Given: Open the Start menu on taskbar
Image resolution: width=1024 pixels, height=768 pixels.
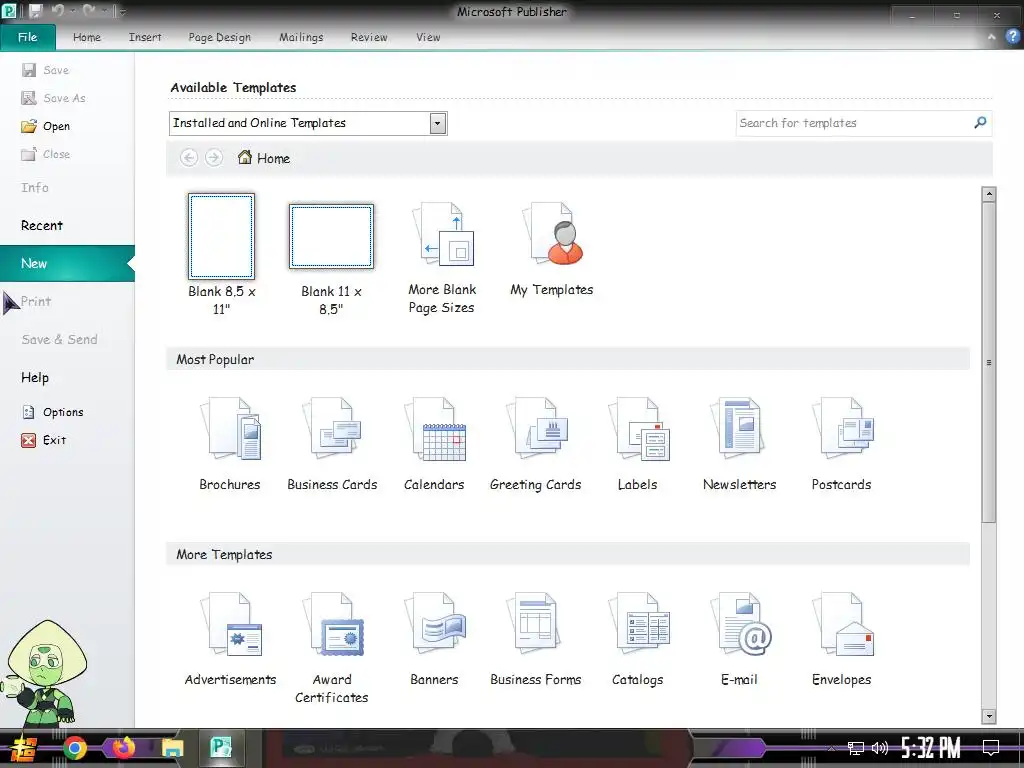Looking at the screenshot, I should pyautogui.click(x=24, y=748).
